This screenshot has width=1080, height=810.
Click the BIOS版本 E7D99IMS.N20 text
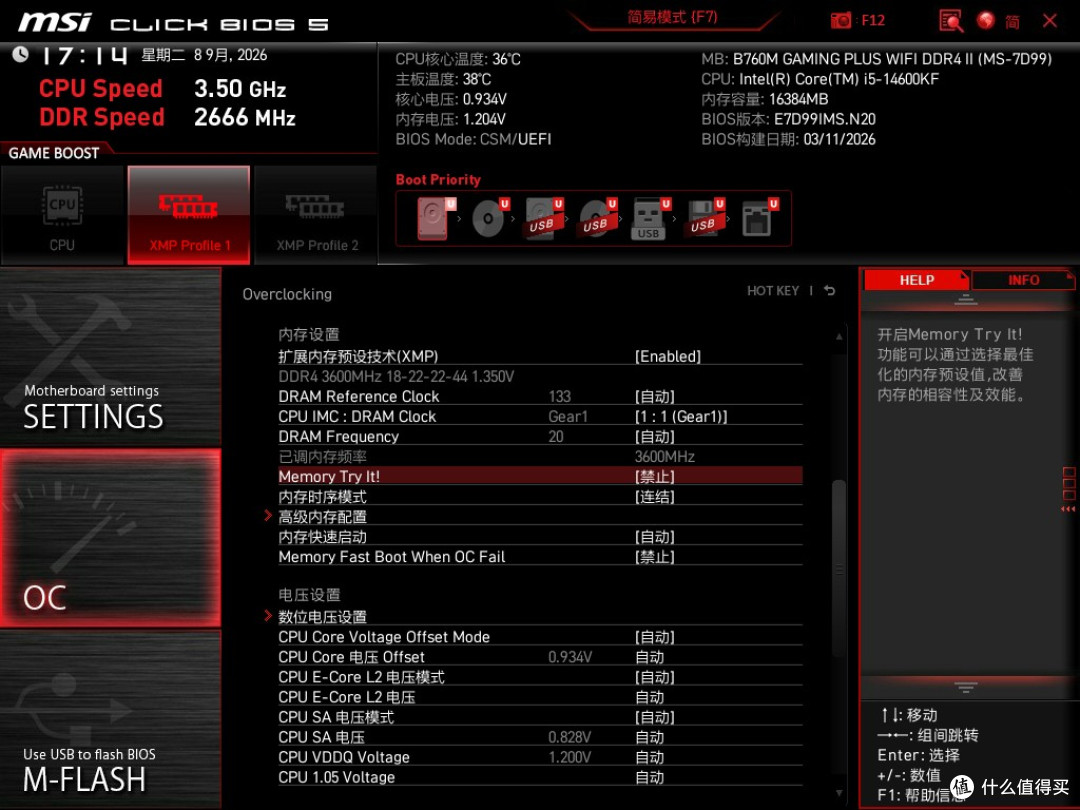pos(789,119)
